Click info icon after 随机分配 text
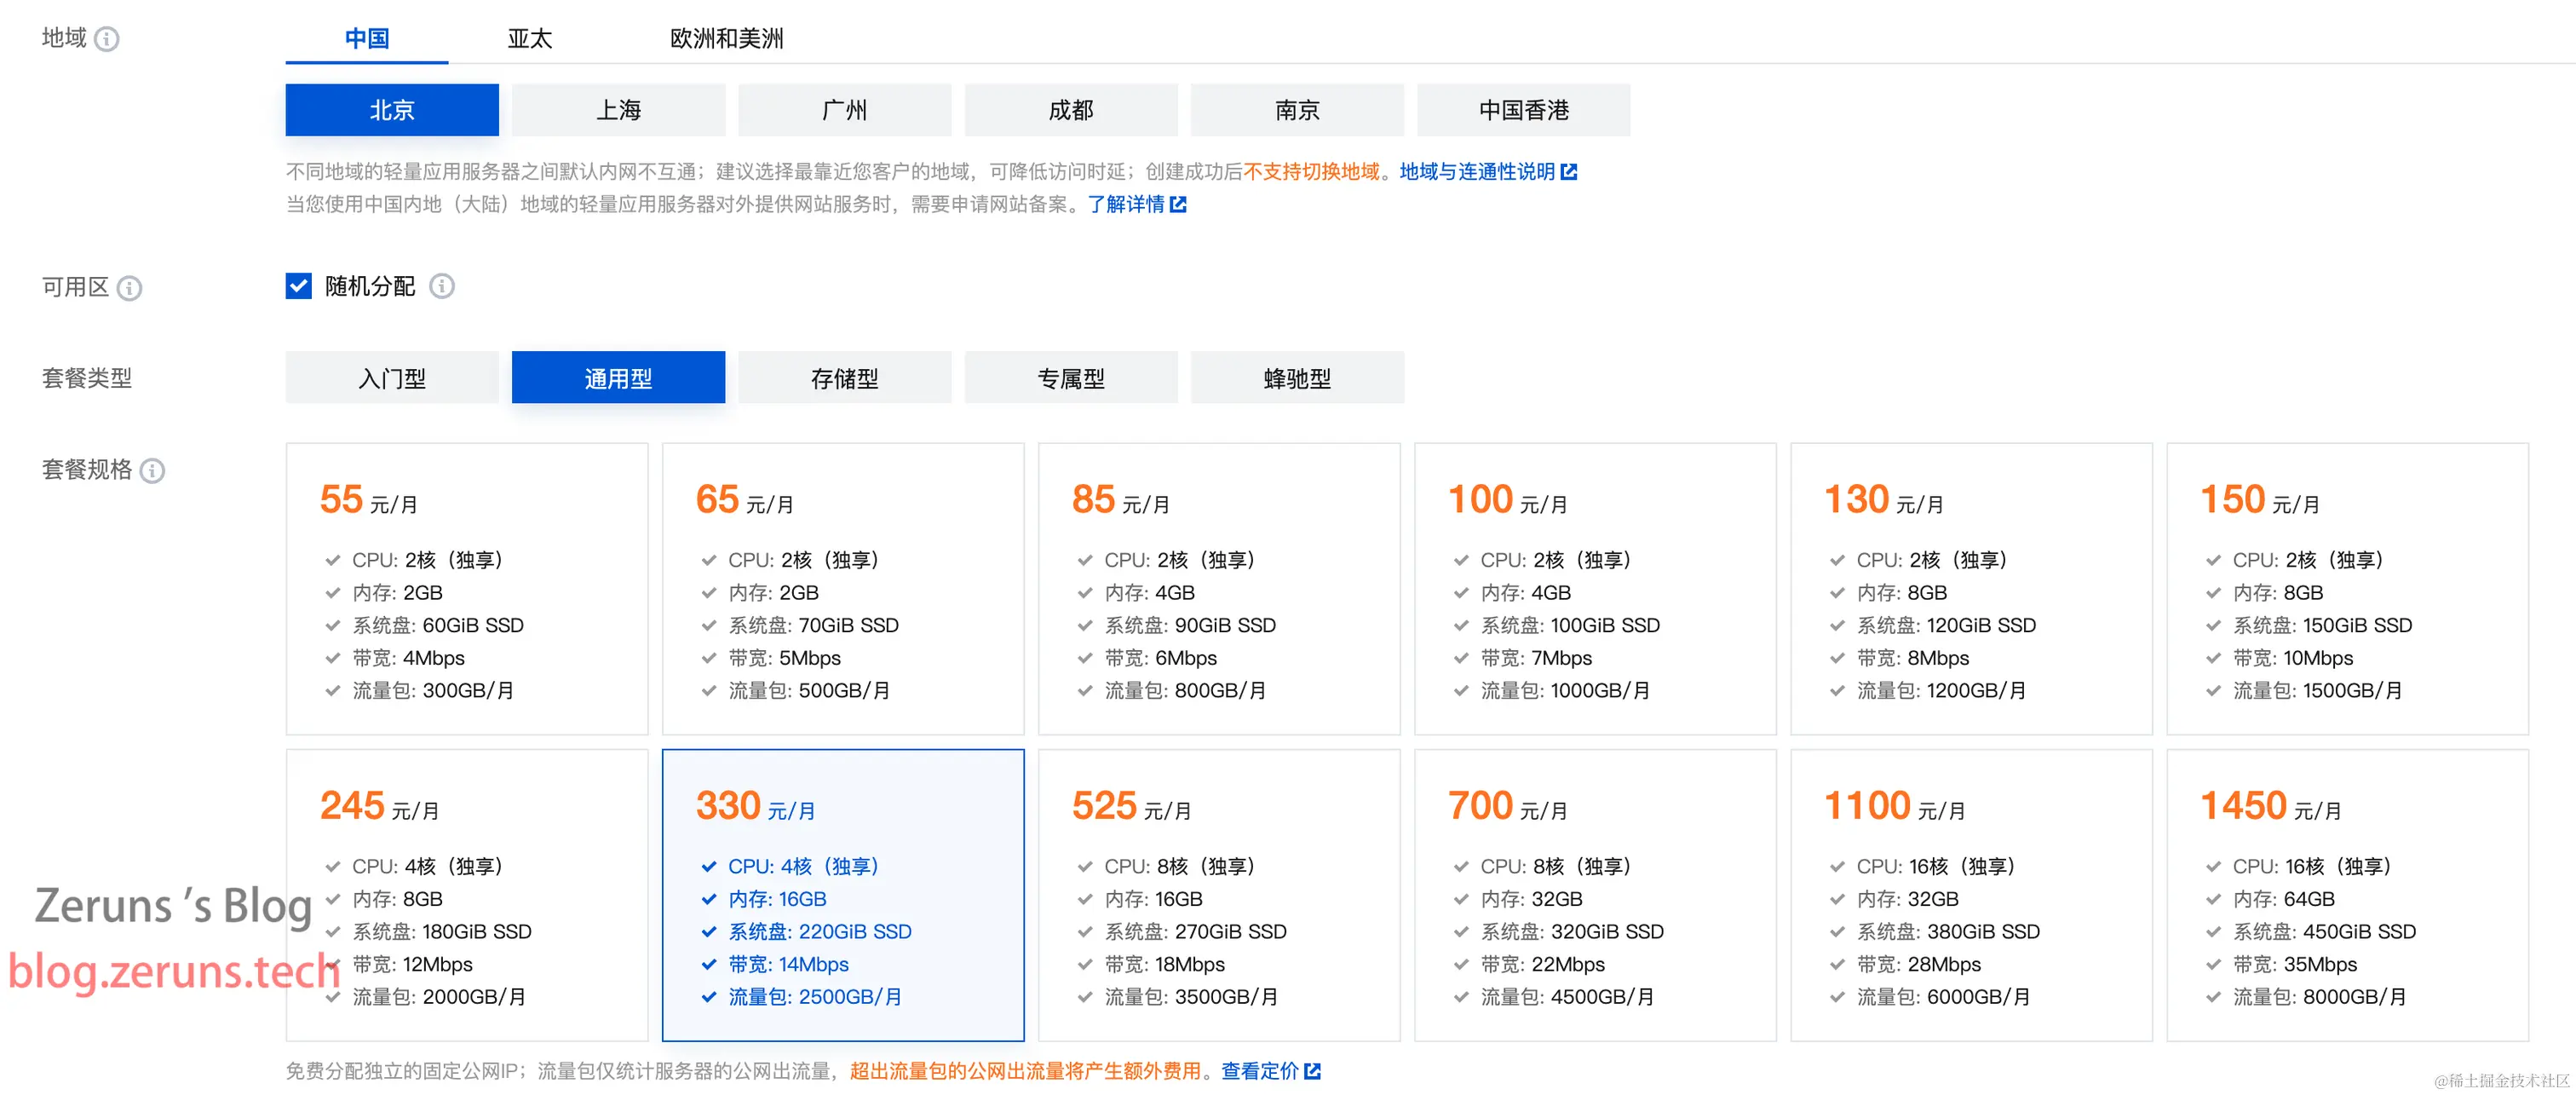 coord(442,286)
